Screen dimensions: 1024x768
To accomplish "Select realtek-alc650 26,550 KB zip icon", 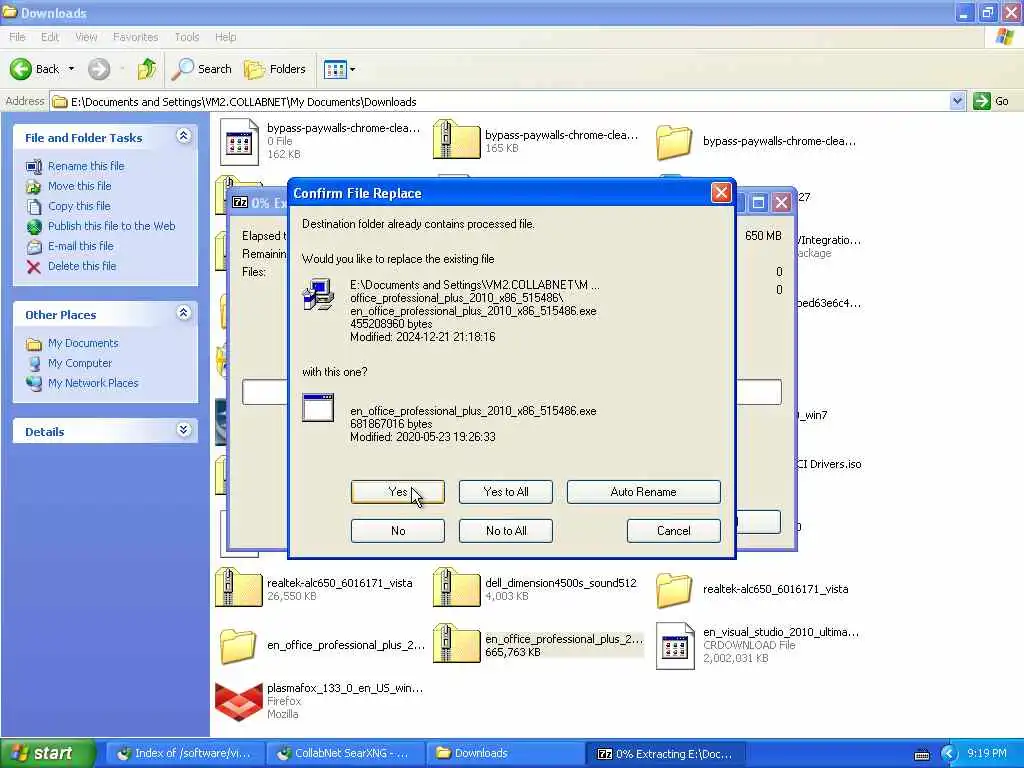I will pyautogui.click(x=238, y=587).
